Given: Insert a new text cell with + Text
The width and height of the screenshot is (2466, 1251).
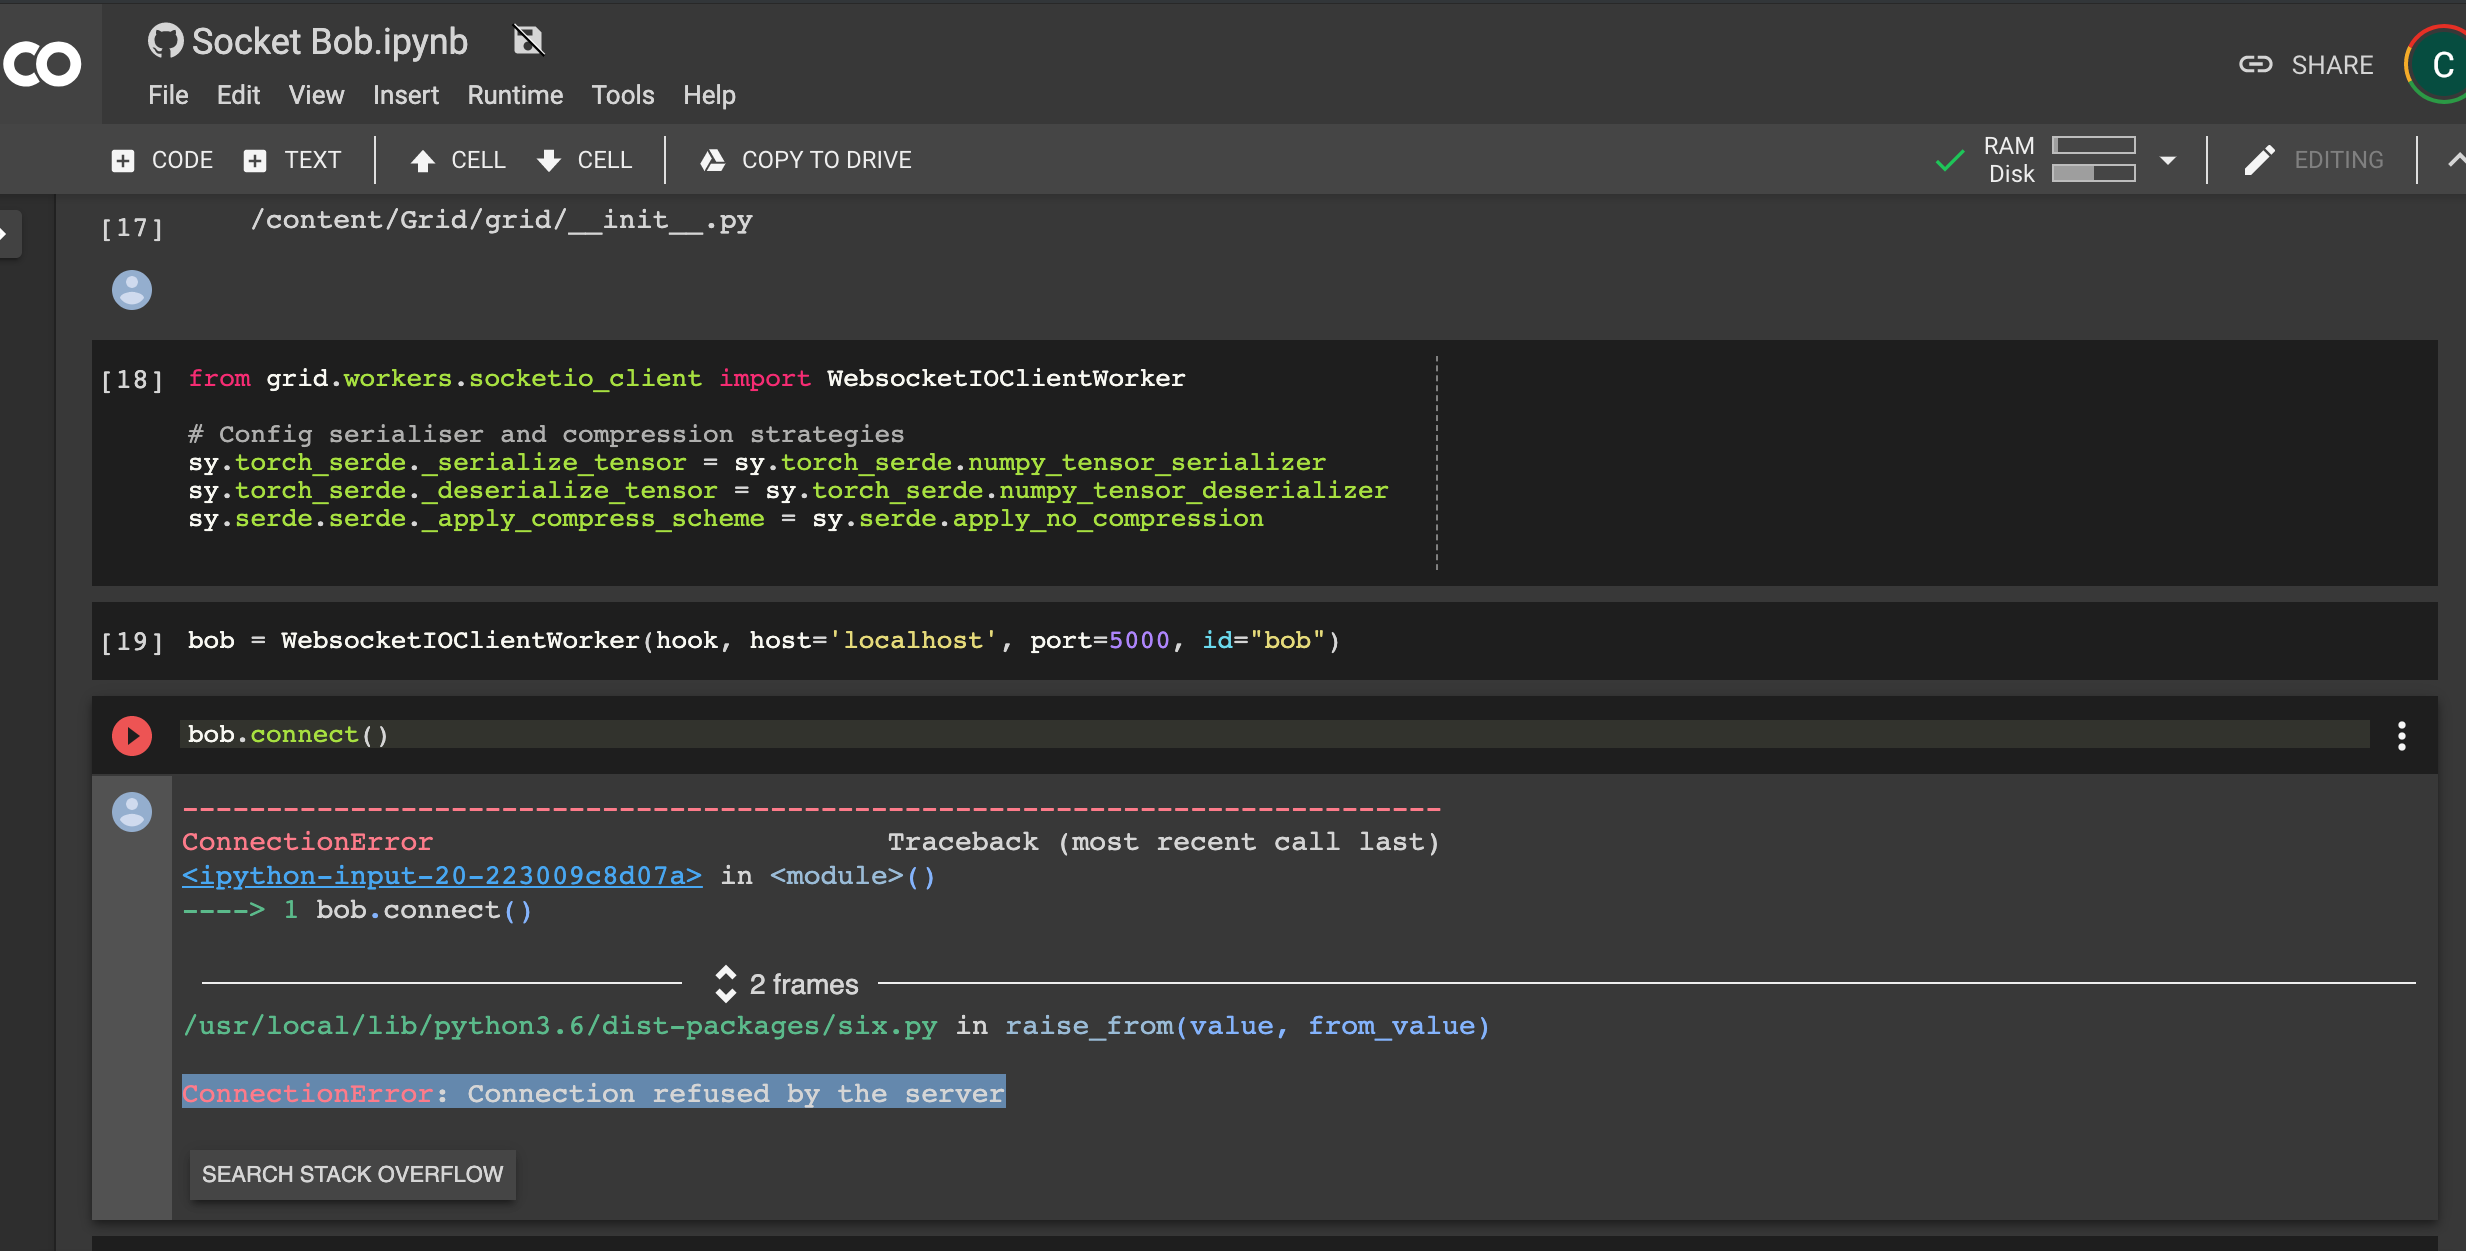Looking at the screenshot, I should pos(293,159).
